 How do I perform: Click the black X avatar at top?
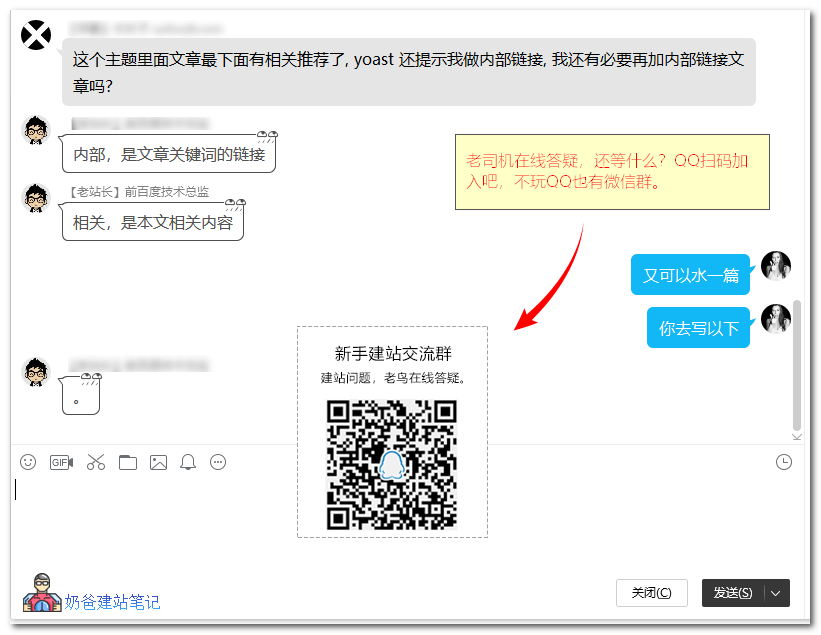37,35
